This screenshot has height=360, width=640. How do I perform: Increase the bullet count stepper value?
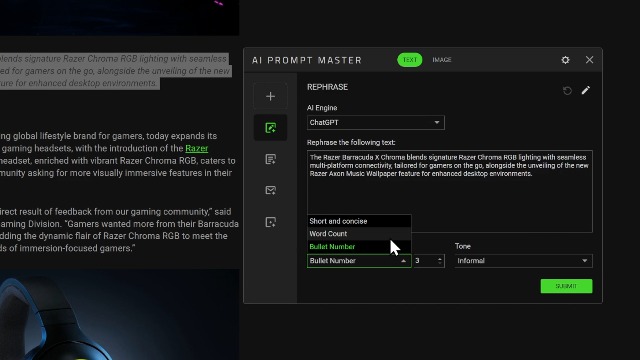click(x=440, y=258)
